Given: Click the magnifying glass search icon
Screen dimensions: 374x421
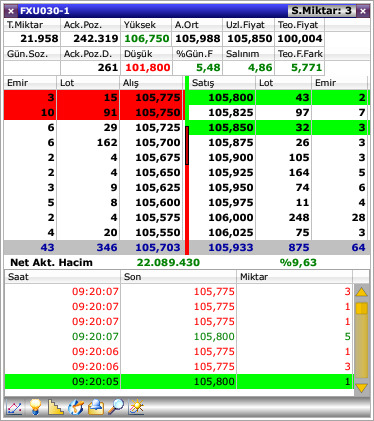Looking at the screenshot, I should (x=116, y=407).
